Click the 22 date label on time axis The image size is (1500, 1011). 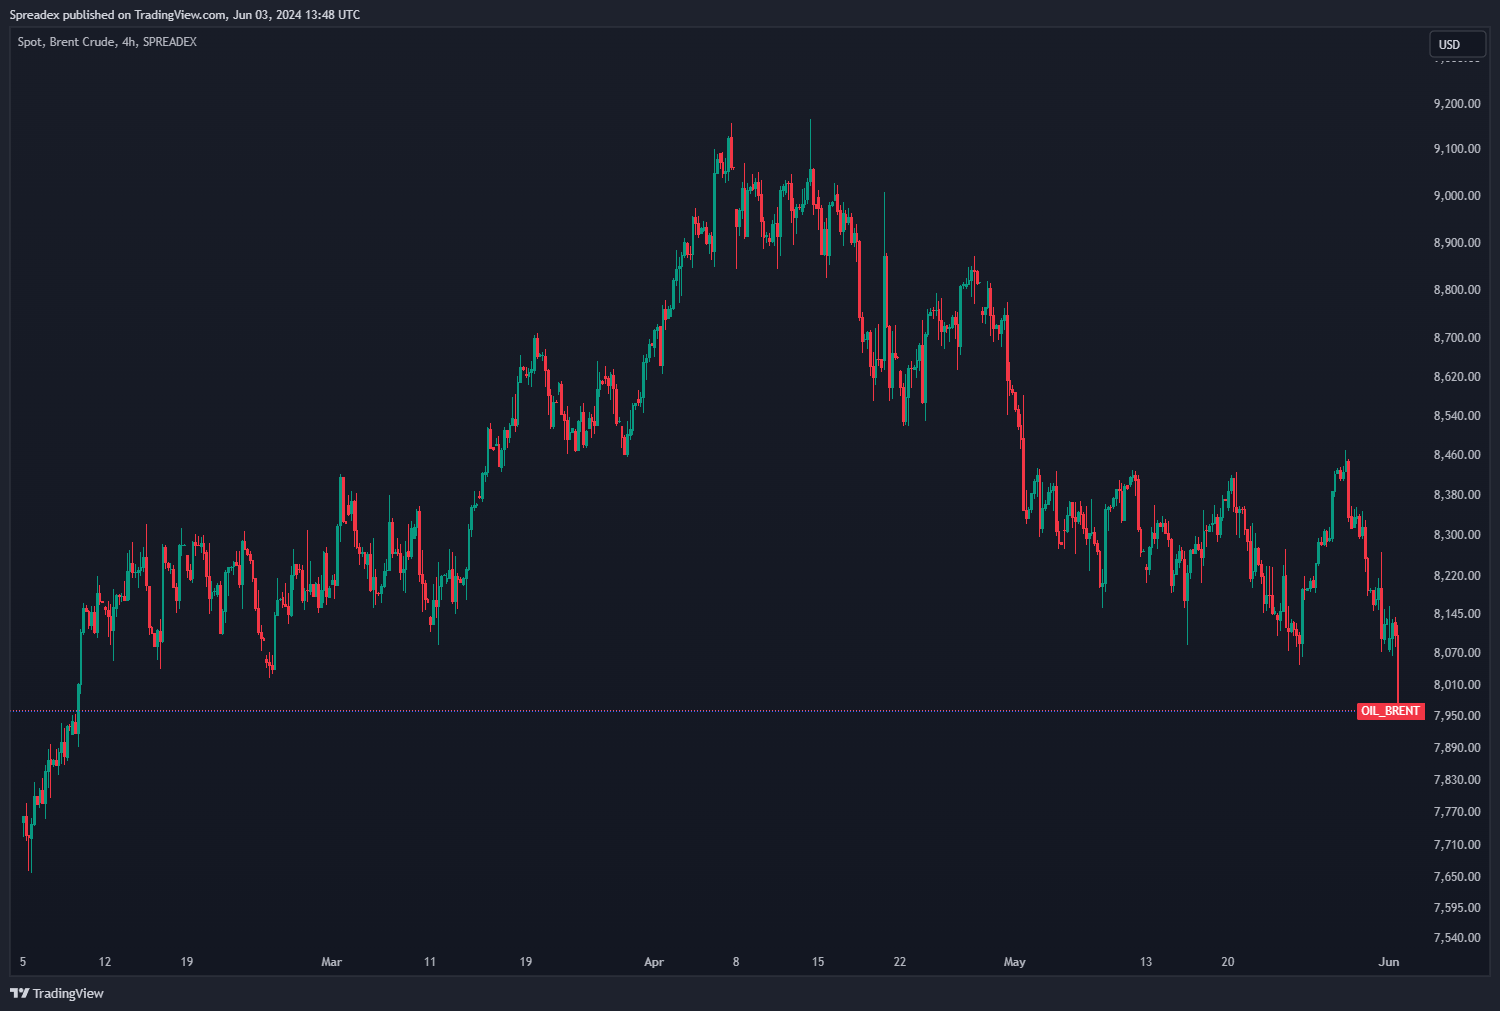point(900,962)
